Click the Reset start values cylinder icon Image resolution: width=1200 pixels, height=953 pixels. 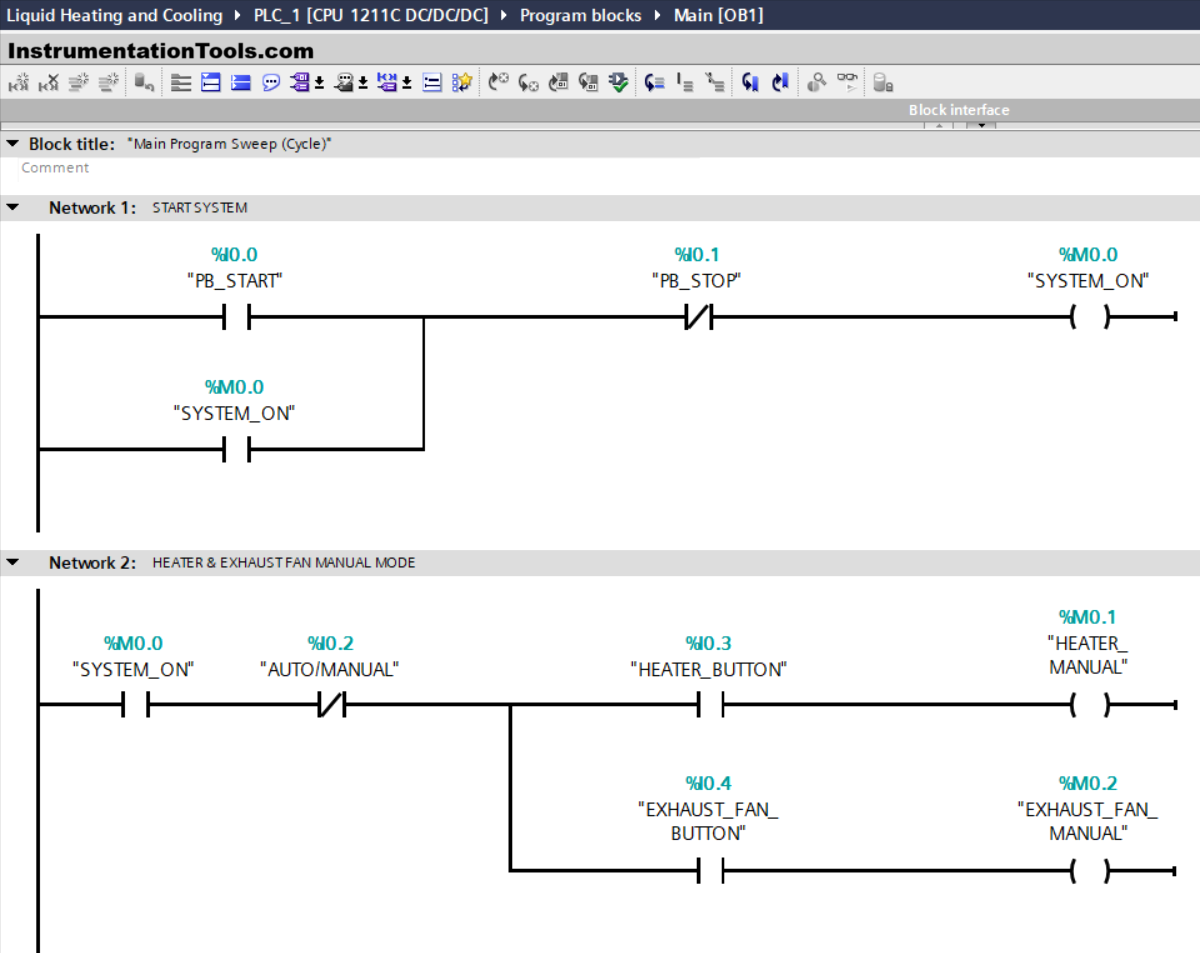144,83
